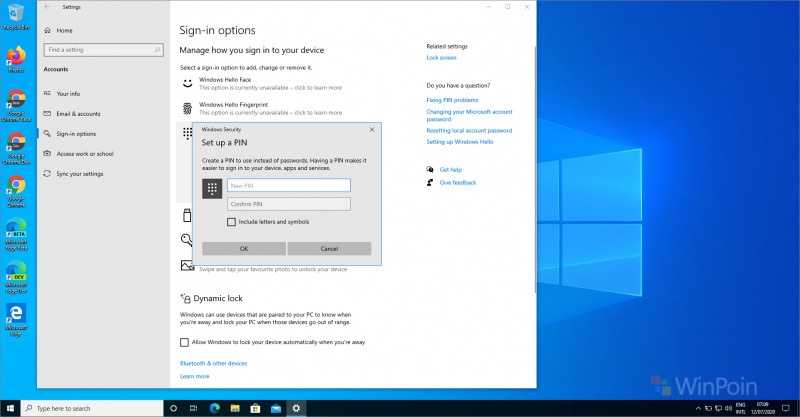Open Changing your Microsoft account password link
The width and height of the screenshot is (800, 417).
click(469, 115)
